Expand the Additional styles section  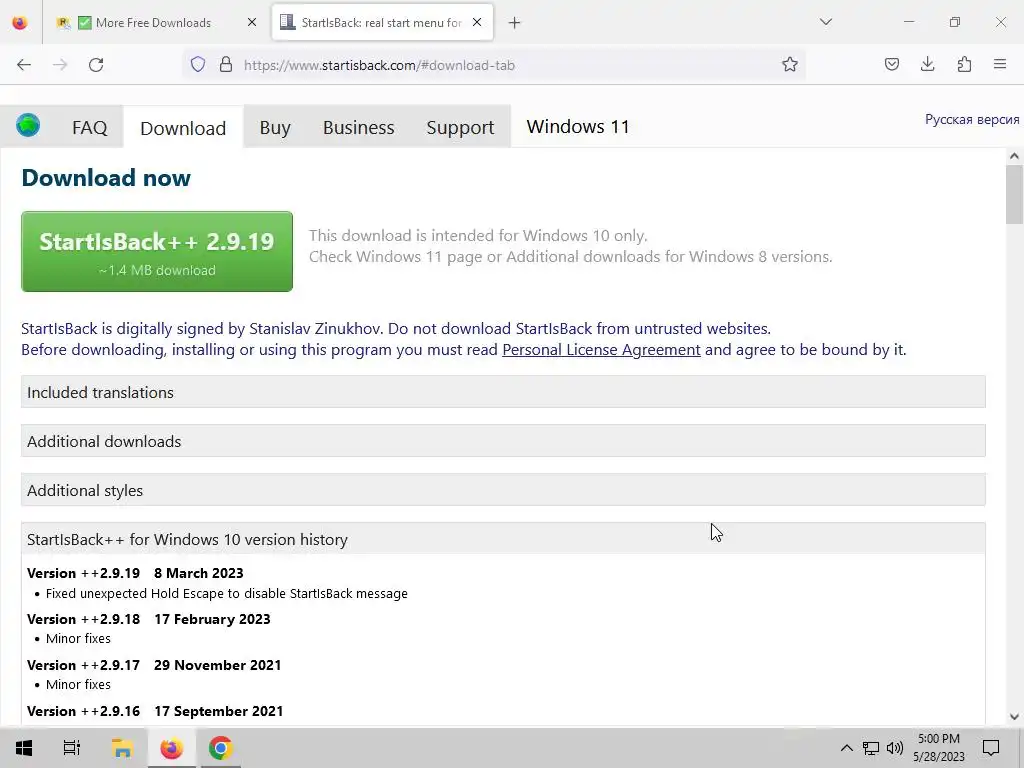503,490
